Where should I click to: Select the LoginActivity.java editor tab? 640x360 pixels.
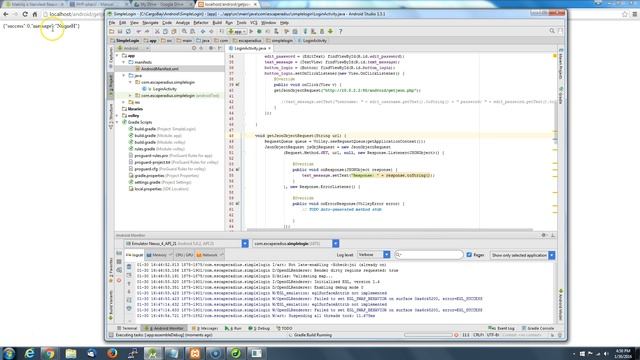point(250,48)
